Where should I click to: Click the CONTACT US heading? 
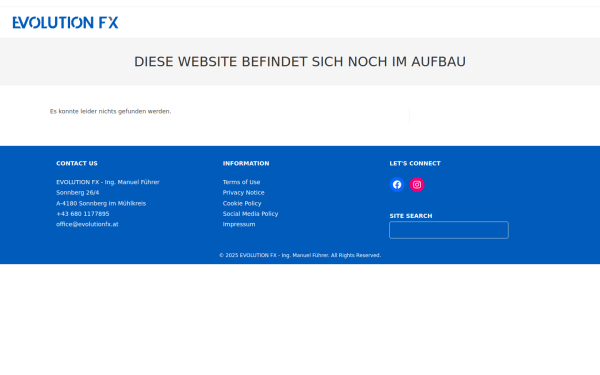pos(77,163)
